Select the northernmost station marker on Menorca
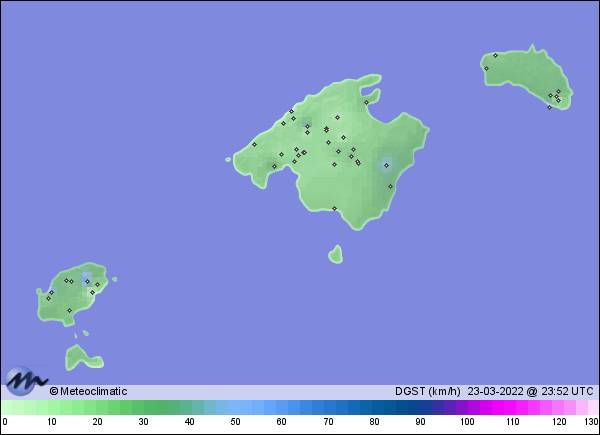Viewport: 600px width, 435px height. (495, 55)
